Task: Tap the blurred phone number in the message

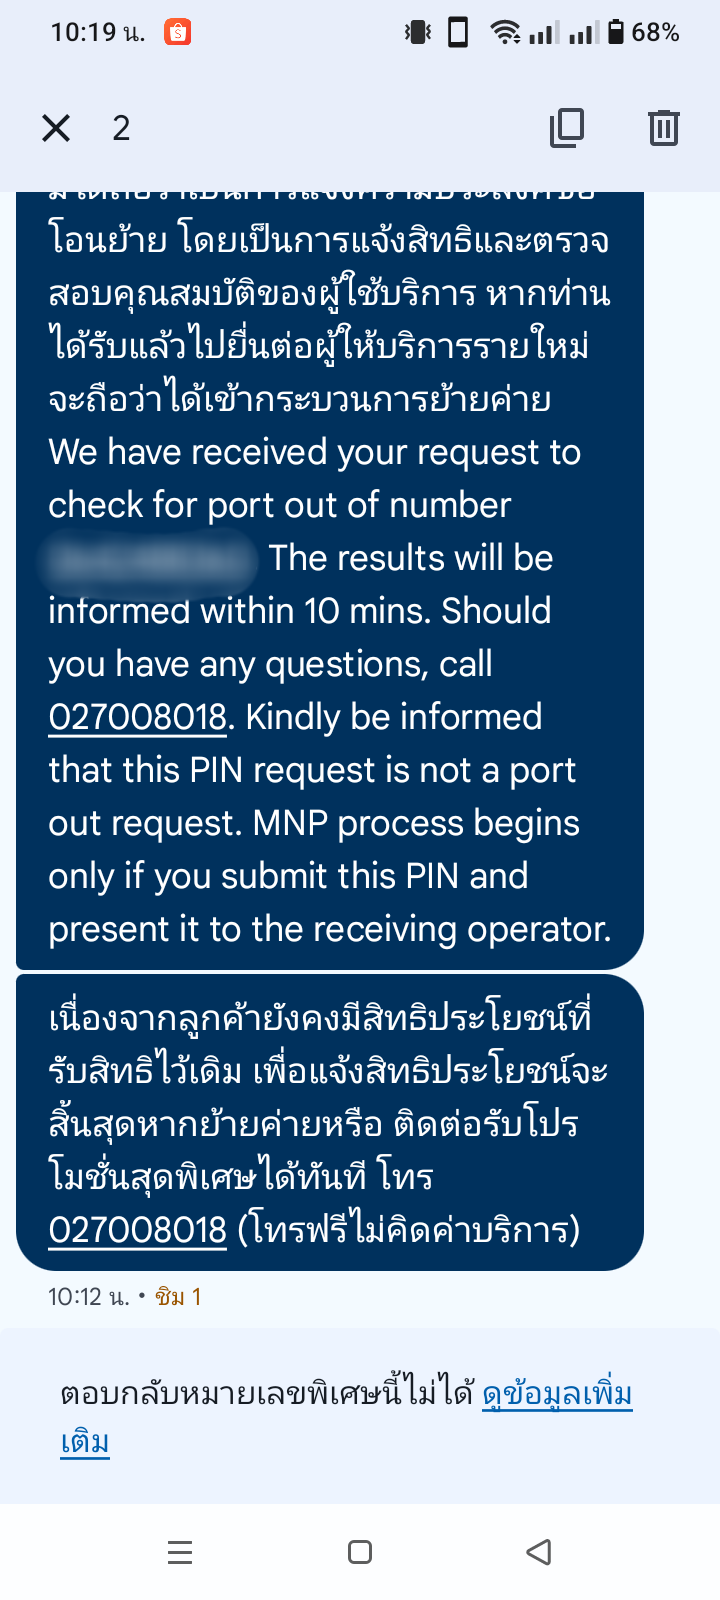Action: 148,560
